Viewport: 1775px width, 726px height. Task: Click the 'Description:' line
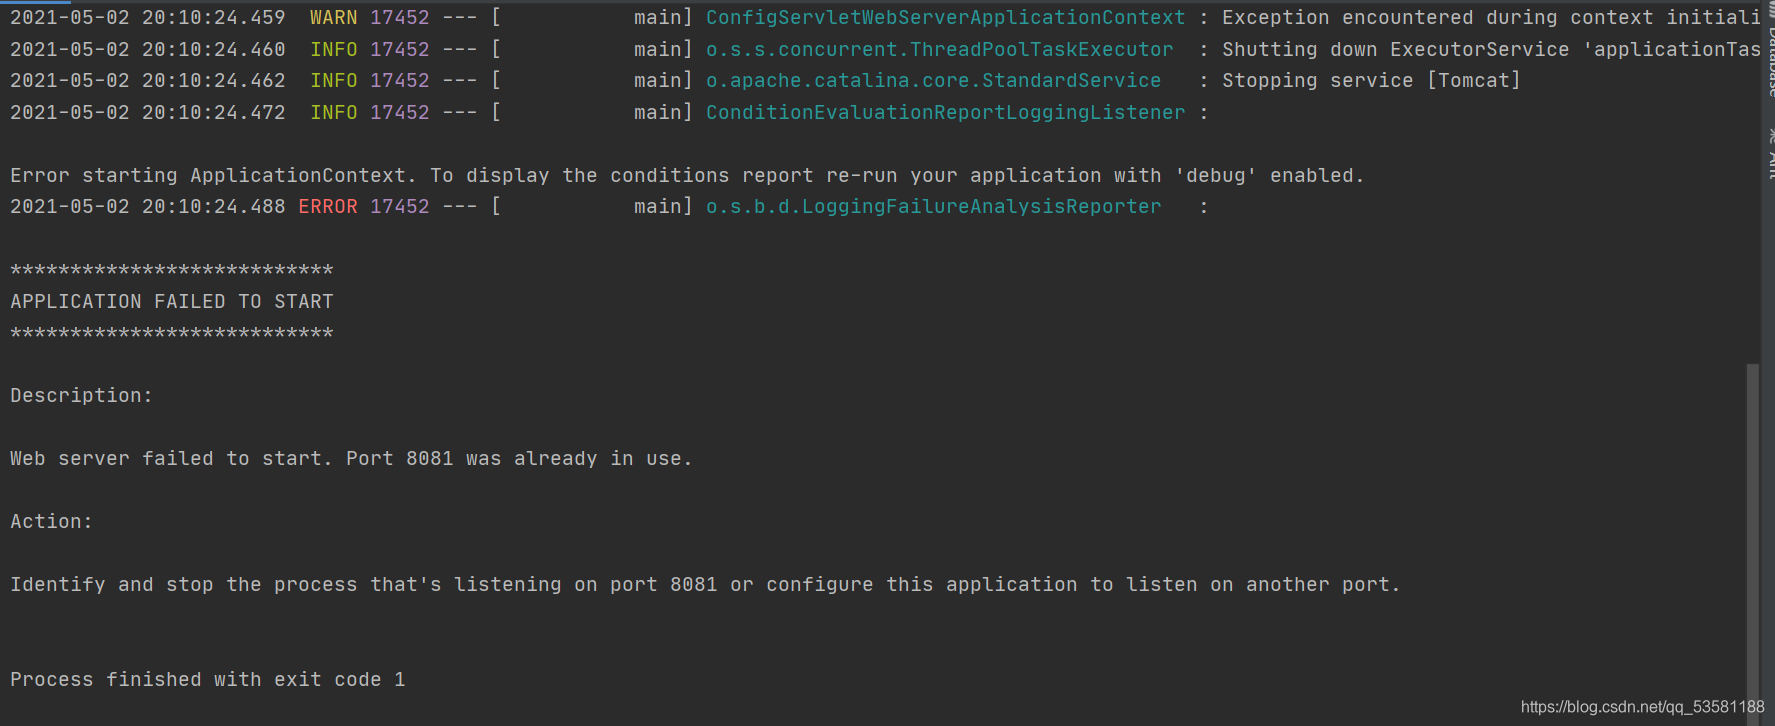click(81, 395)
